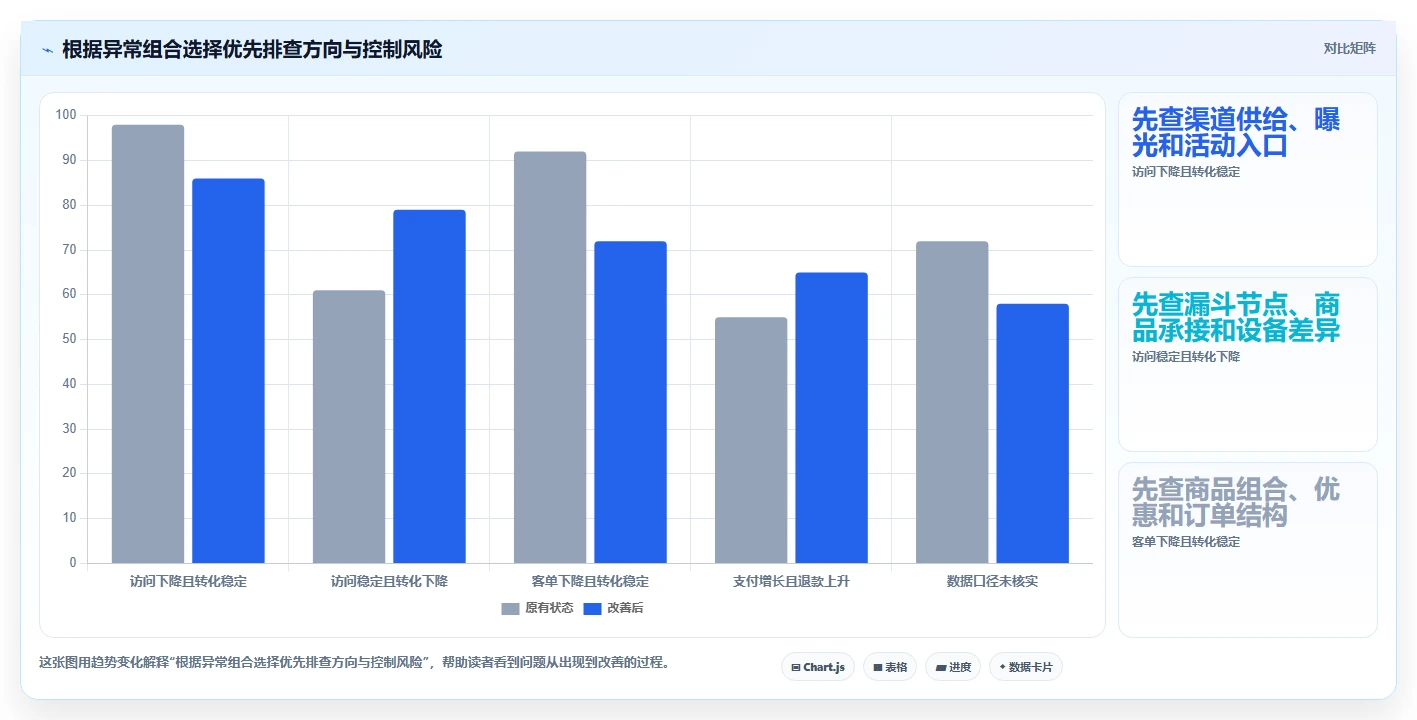Click blue bar for 访问下降且转化稳定

coord(228,371)
